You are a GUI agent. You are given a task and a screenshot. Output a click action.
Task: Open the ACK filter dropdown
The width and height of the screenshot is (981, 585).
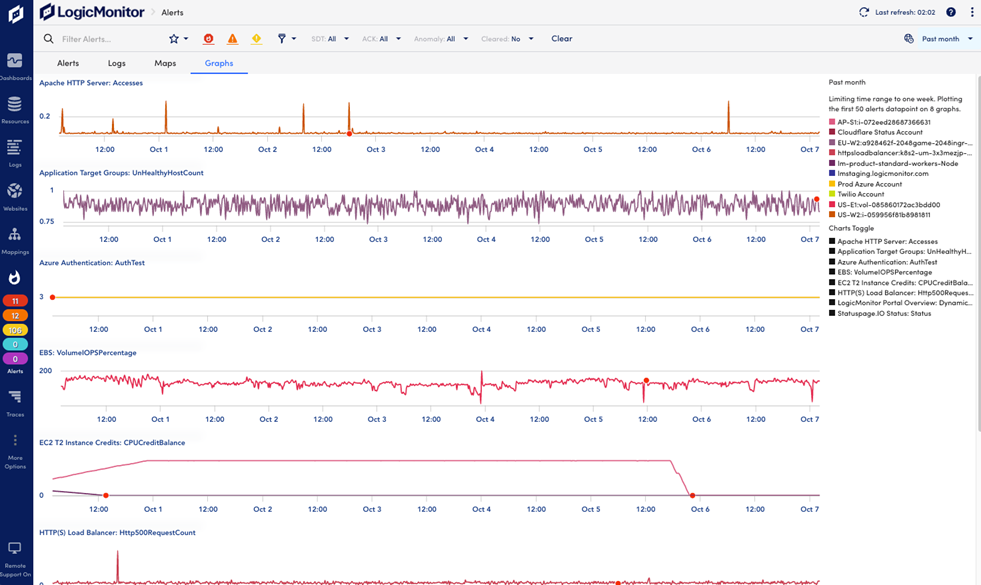coord(381,39)
